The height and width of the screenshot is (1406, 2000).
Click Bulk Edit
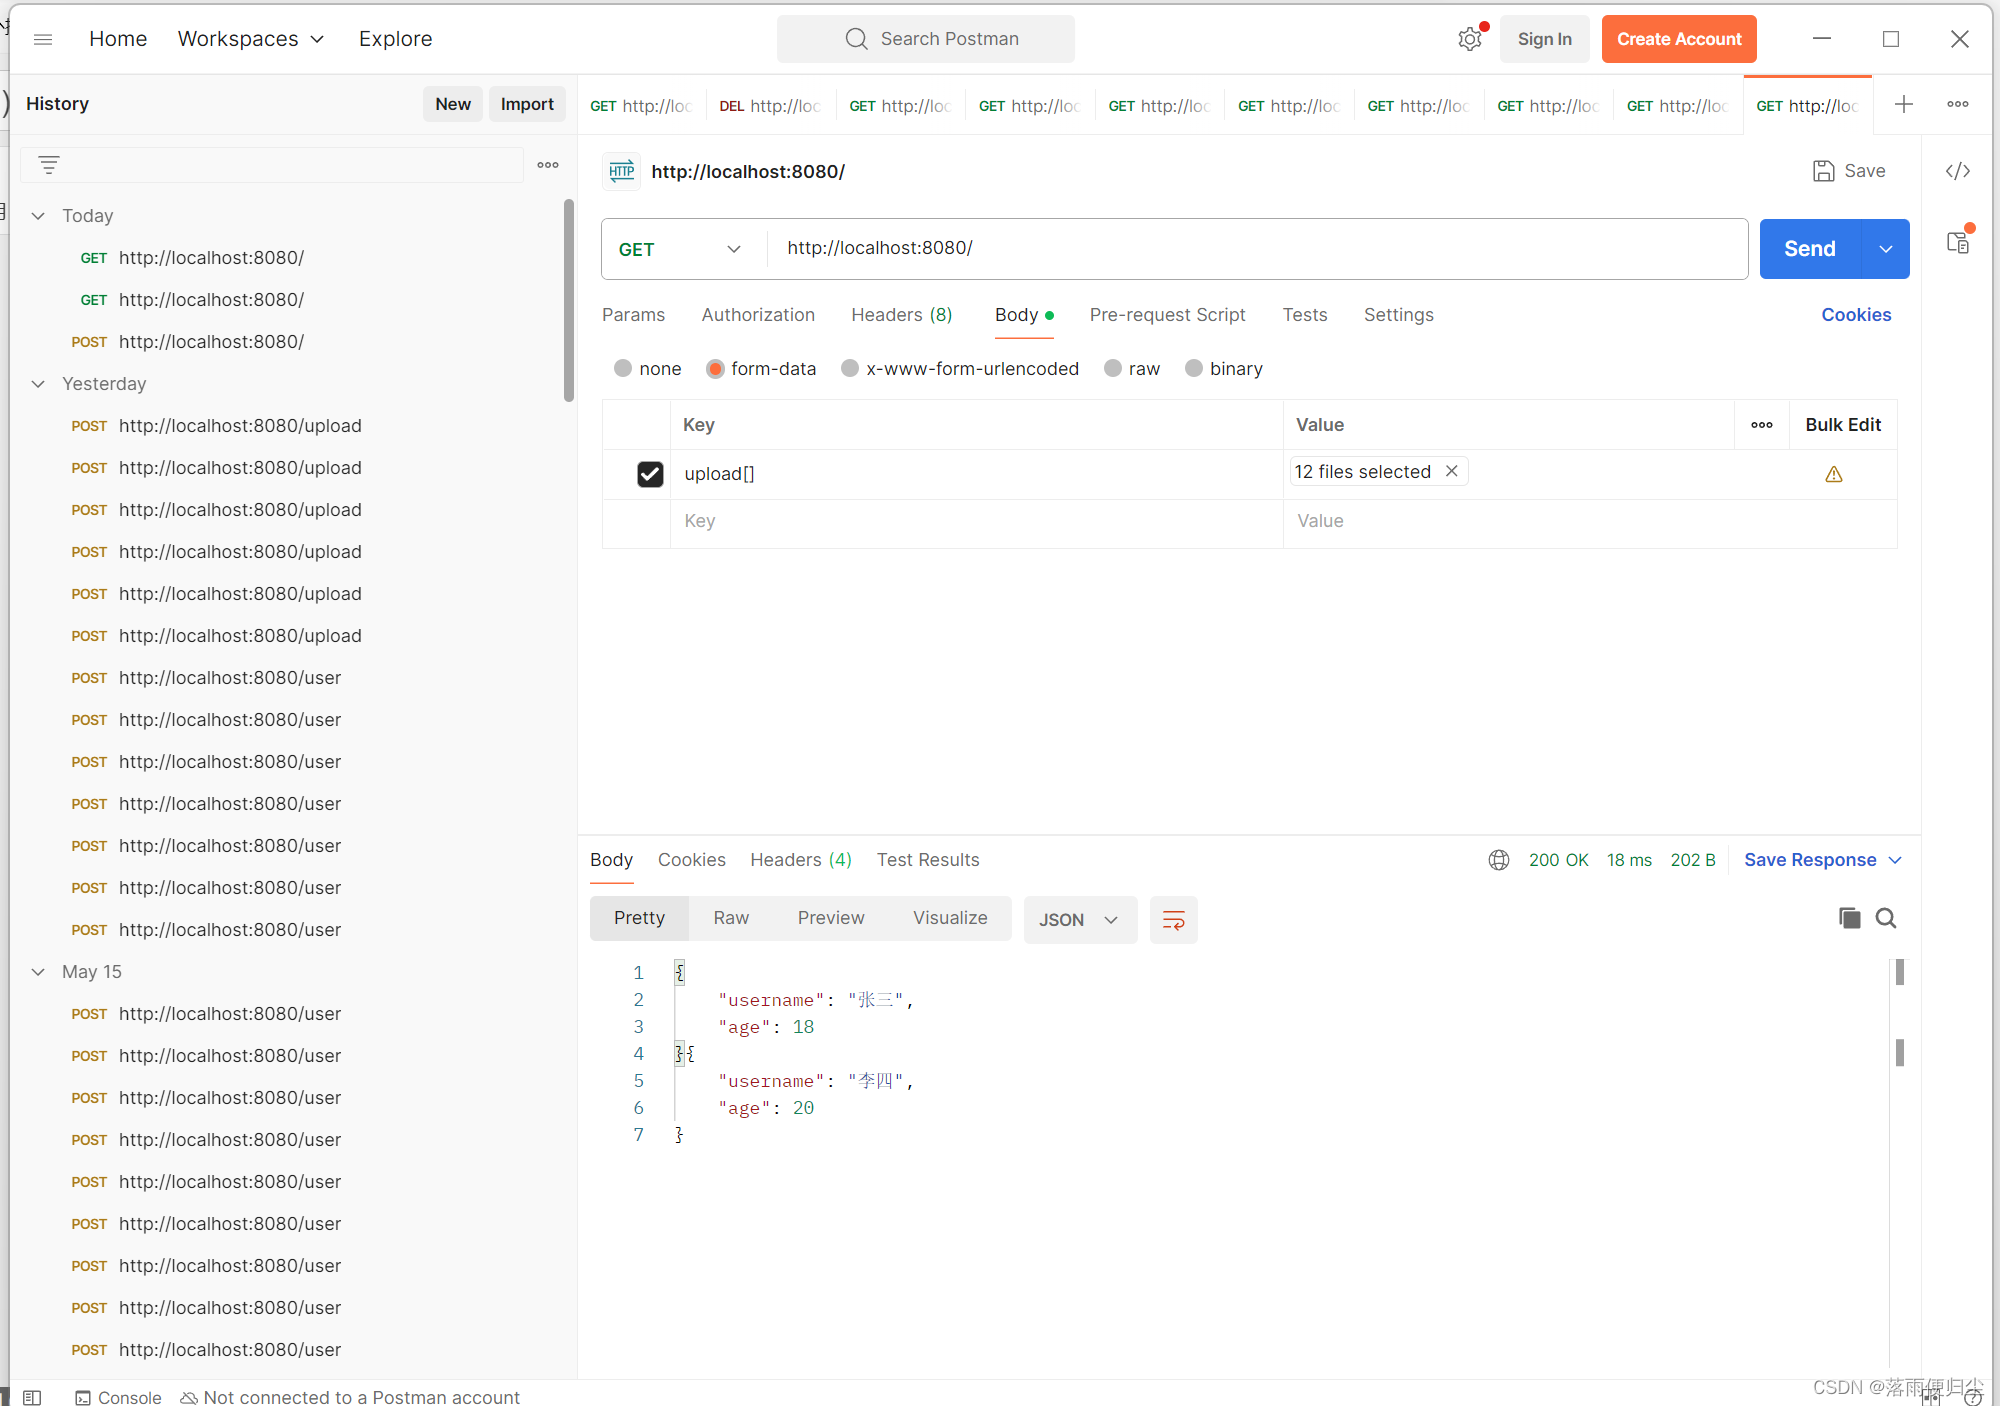pos(1843,425)
